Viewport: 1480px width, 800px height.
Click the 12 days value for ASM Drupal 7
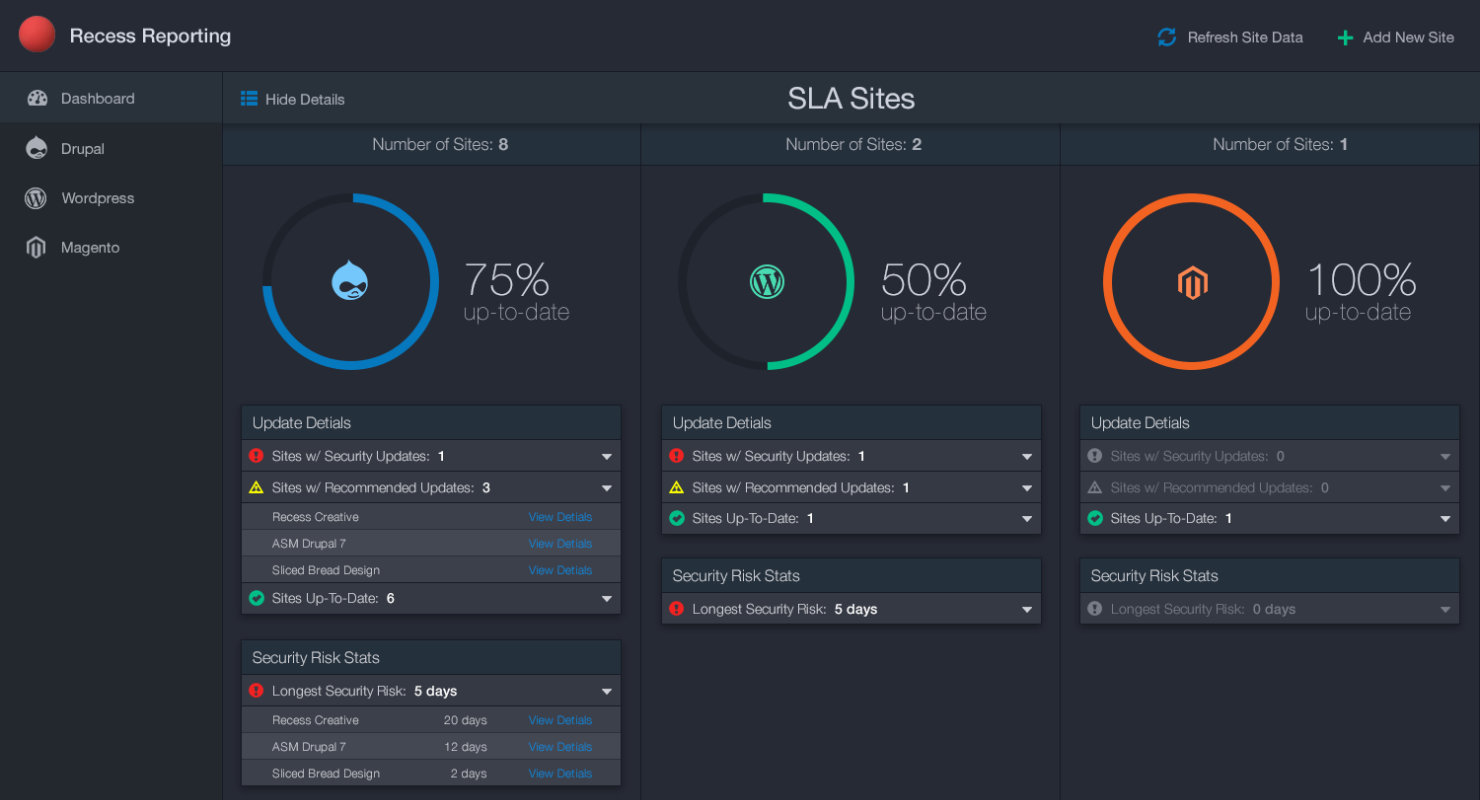pyautogui.click(x=465, y=747)
